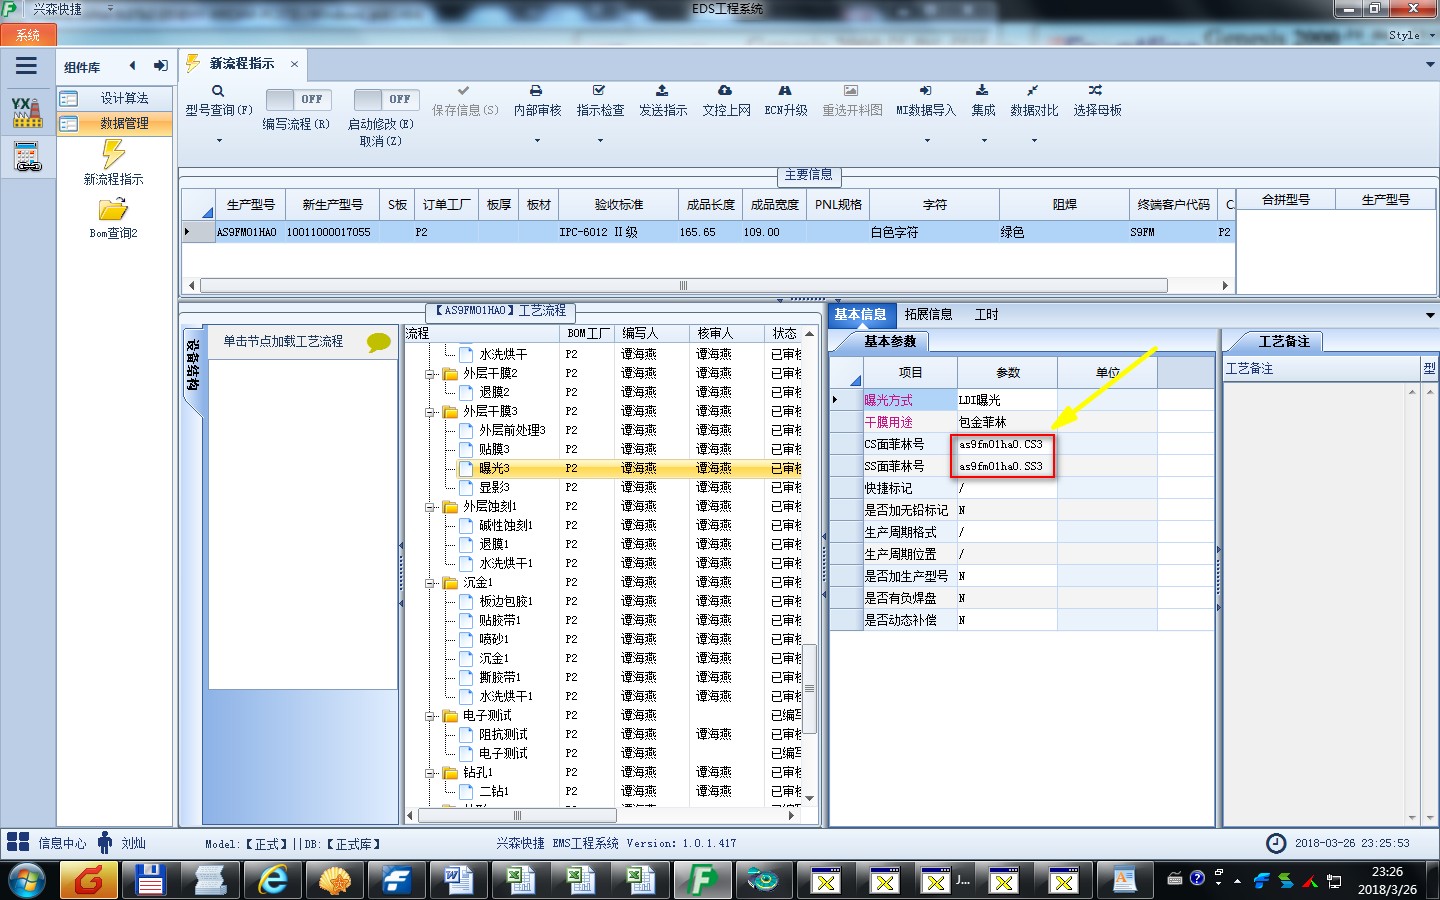Open 设计算法 in component library

coord(114,98)
